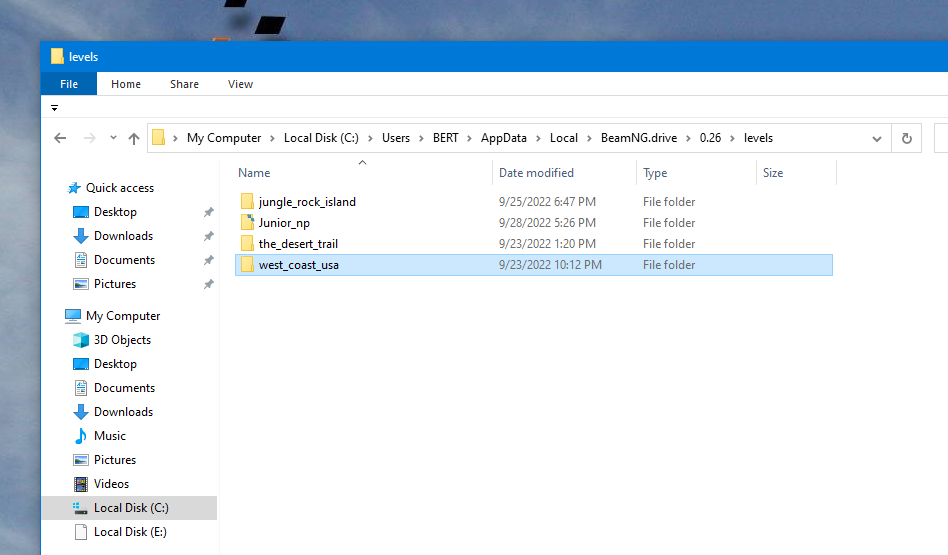Open pinned Desktop under Quick access
The image size is (948, 555).
(x=115, y=212)
